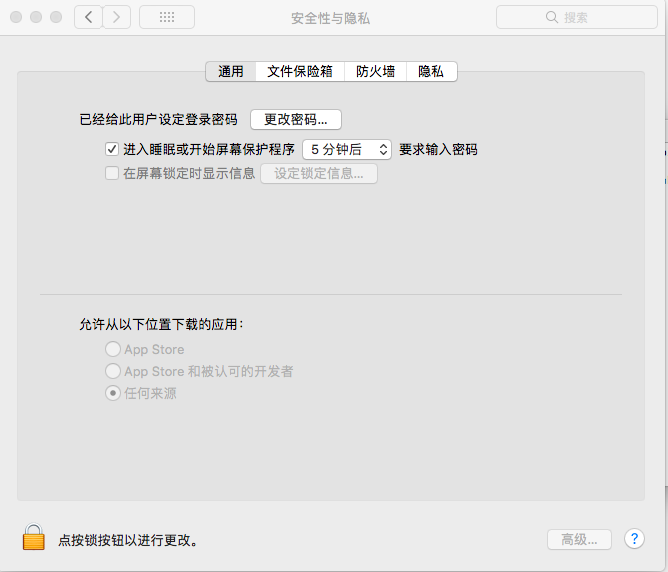The width and height of the screenshot is (668, 572).
Task: Go to the 隐私 tab
Action: click(431, 71)
